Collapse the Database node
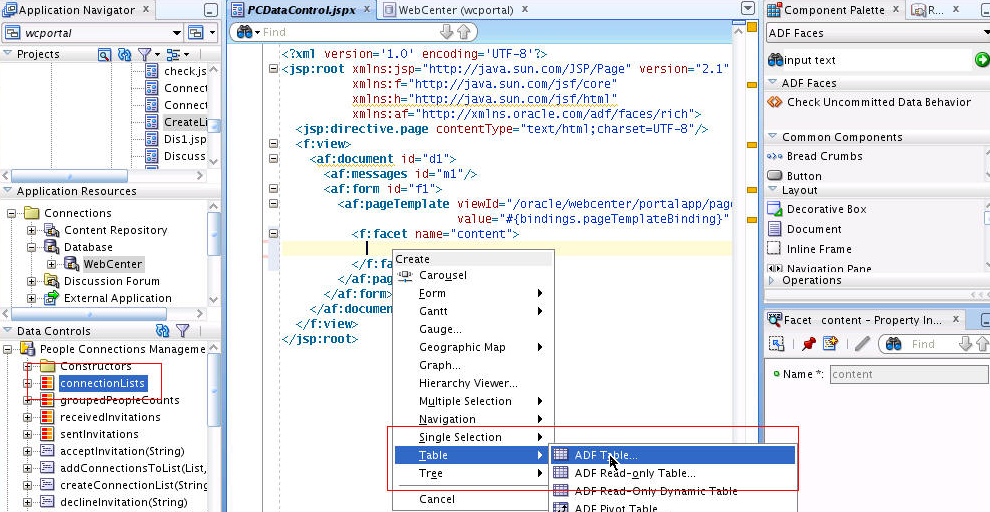The height and width of the screenshot is (512, 990). coord(32,247)
